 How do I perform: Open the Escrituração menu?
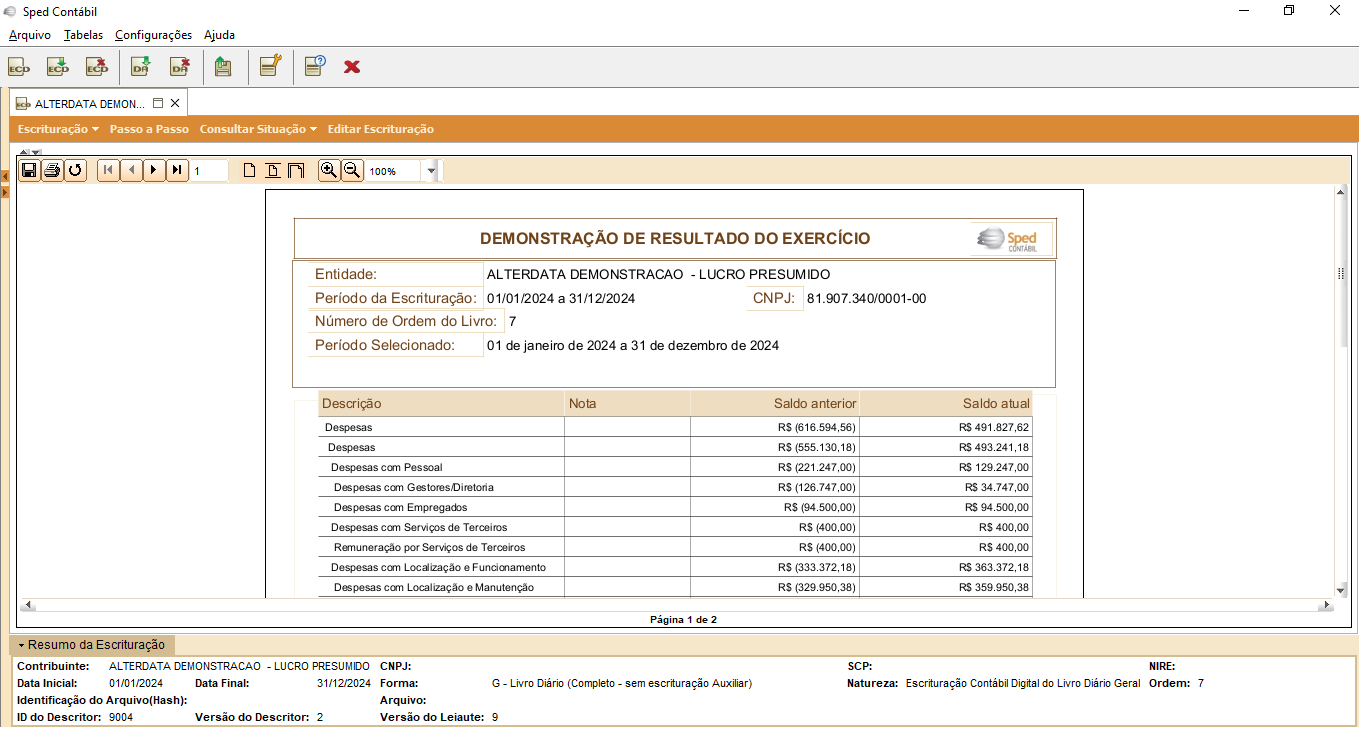[x=56, y=129]
